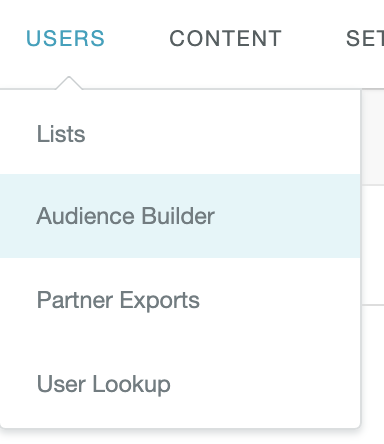Click the USERS header label
This screenshot has height=444, width=384.
click(65, 38)
